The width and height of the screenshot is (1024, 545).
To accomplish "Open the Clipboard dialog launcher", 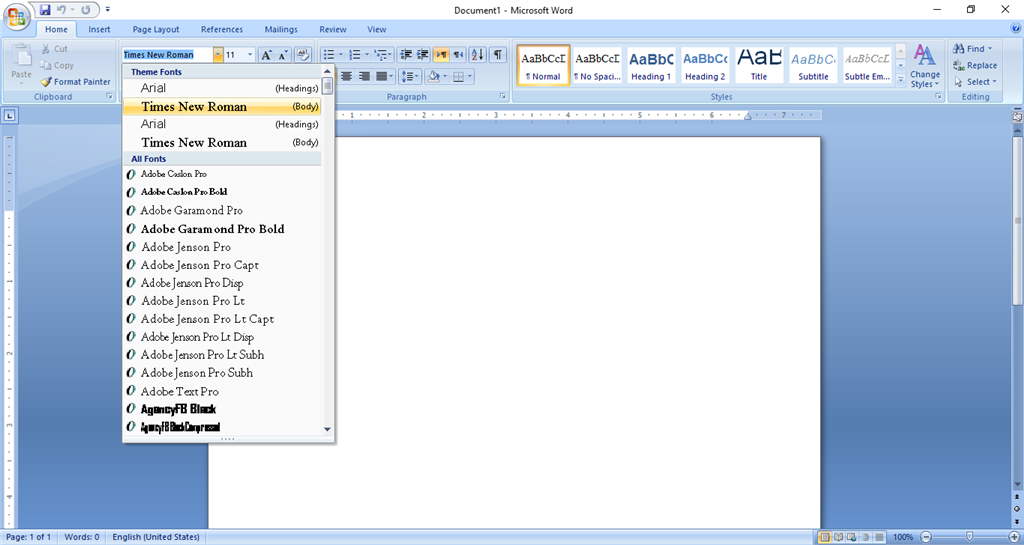I will (x=109, y=97).
